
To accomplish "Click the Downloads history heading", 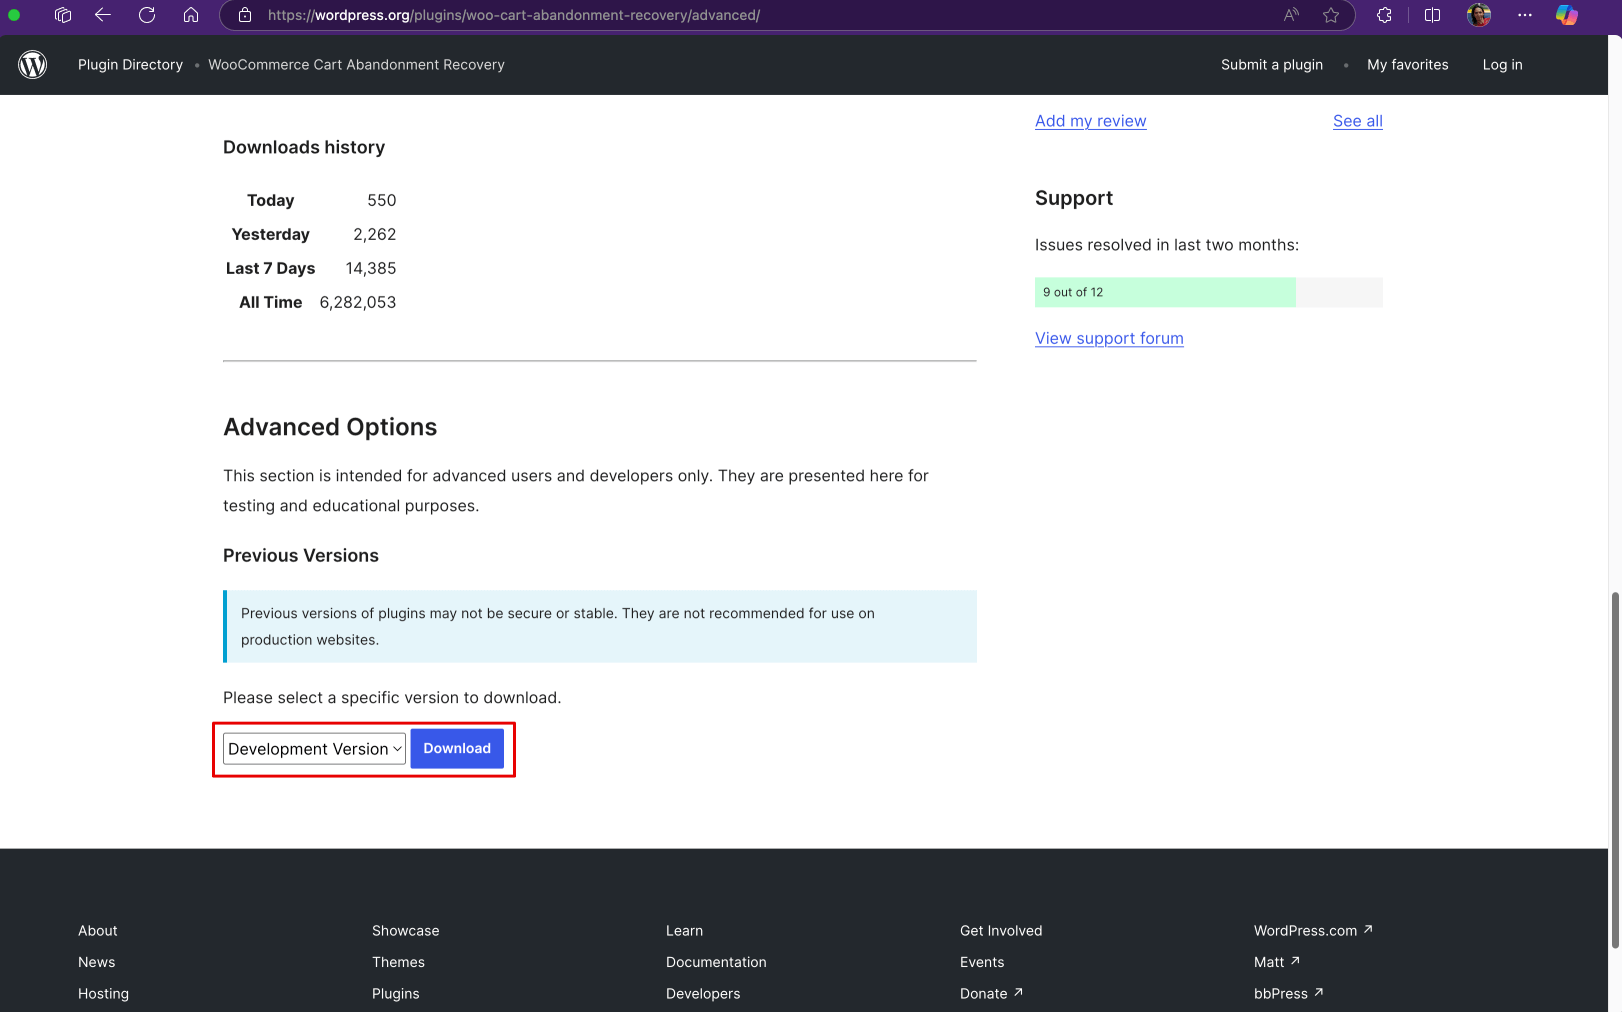I will tap(304, 147).
